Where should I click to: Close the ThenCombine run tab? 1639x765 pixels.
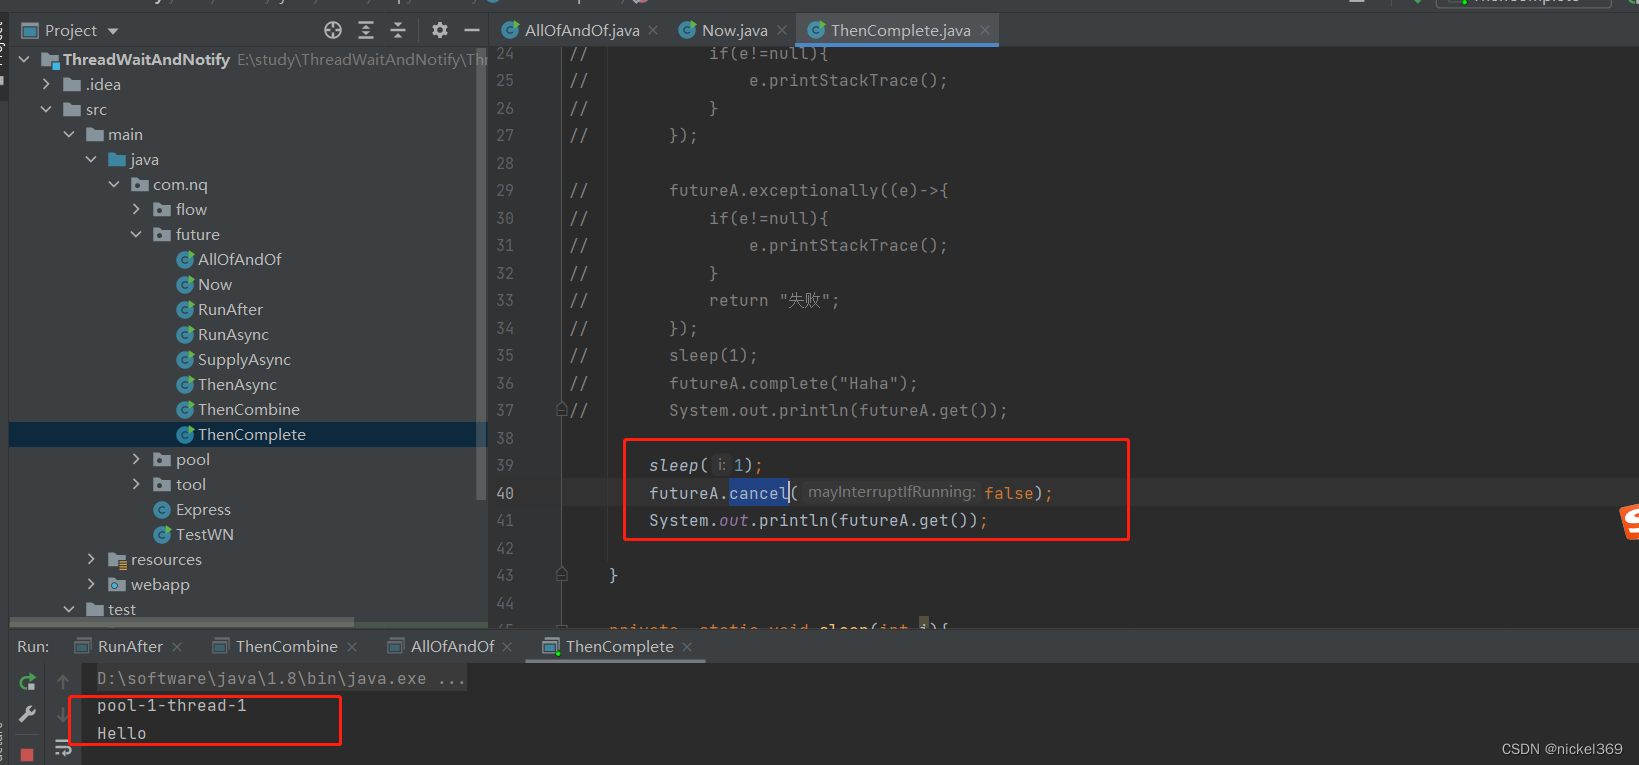[x=352, y=647]
